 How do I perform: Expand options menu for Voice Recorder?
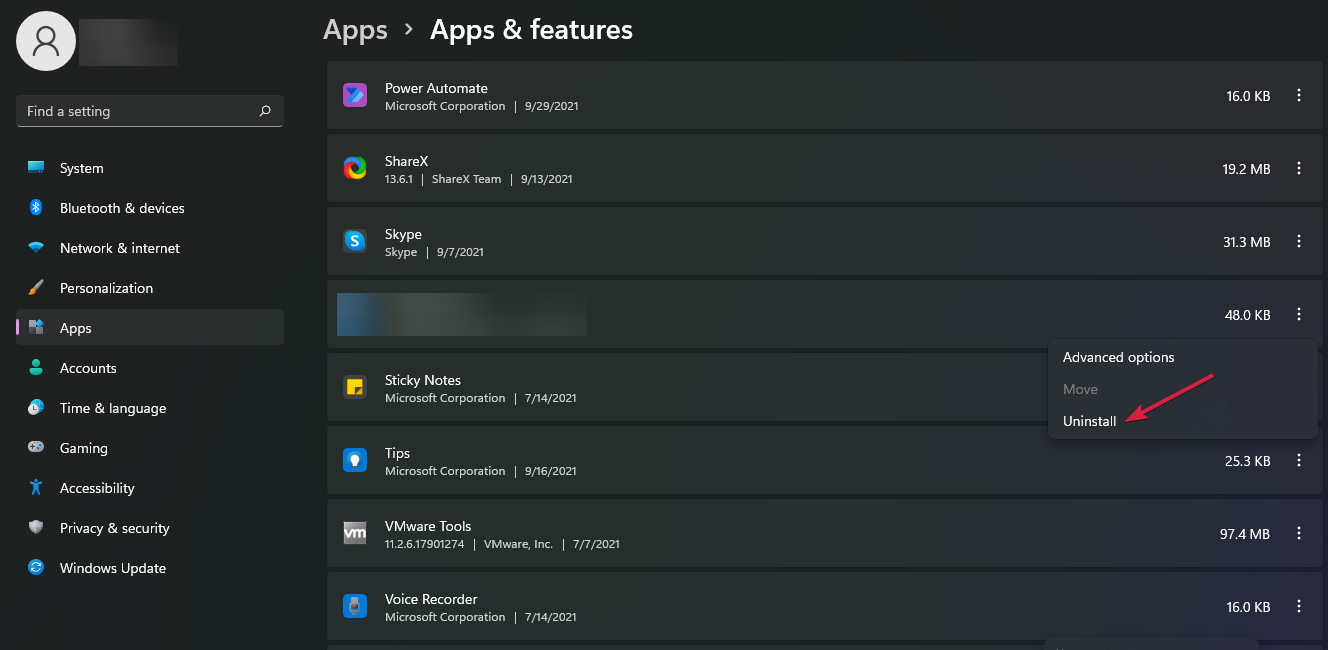[1298, 606]
